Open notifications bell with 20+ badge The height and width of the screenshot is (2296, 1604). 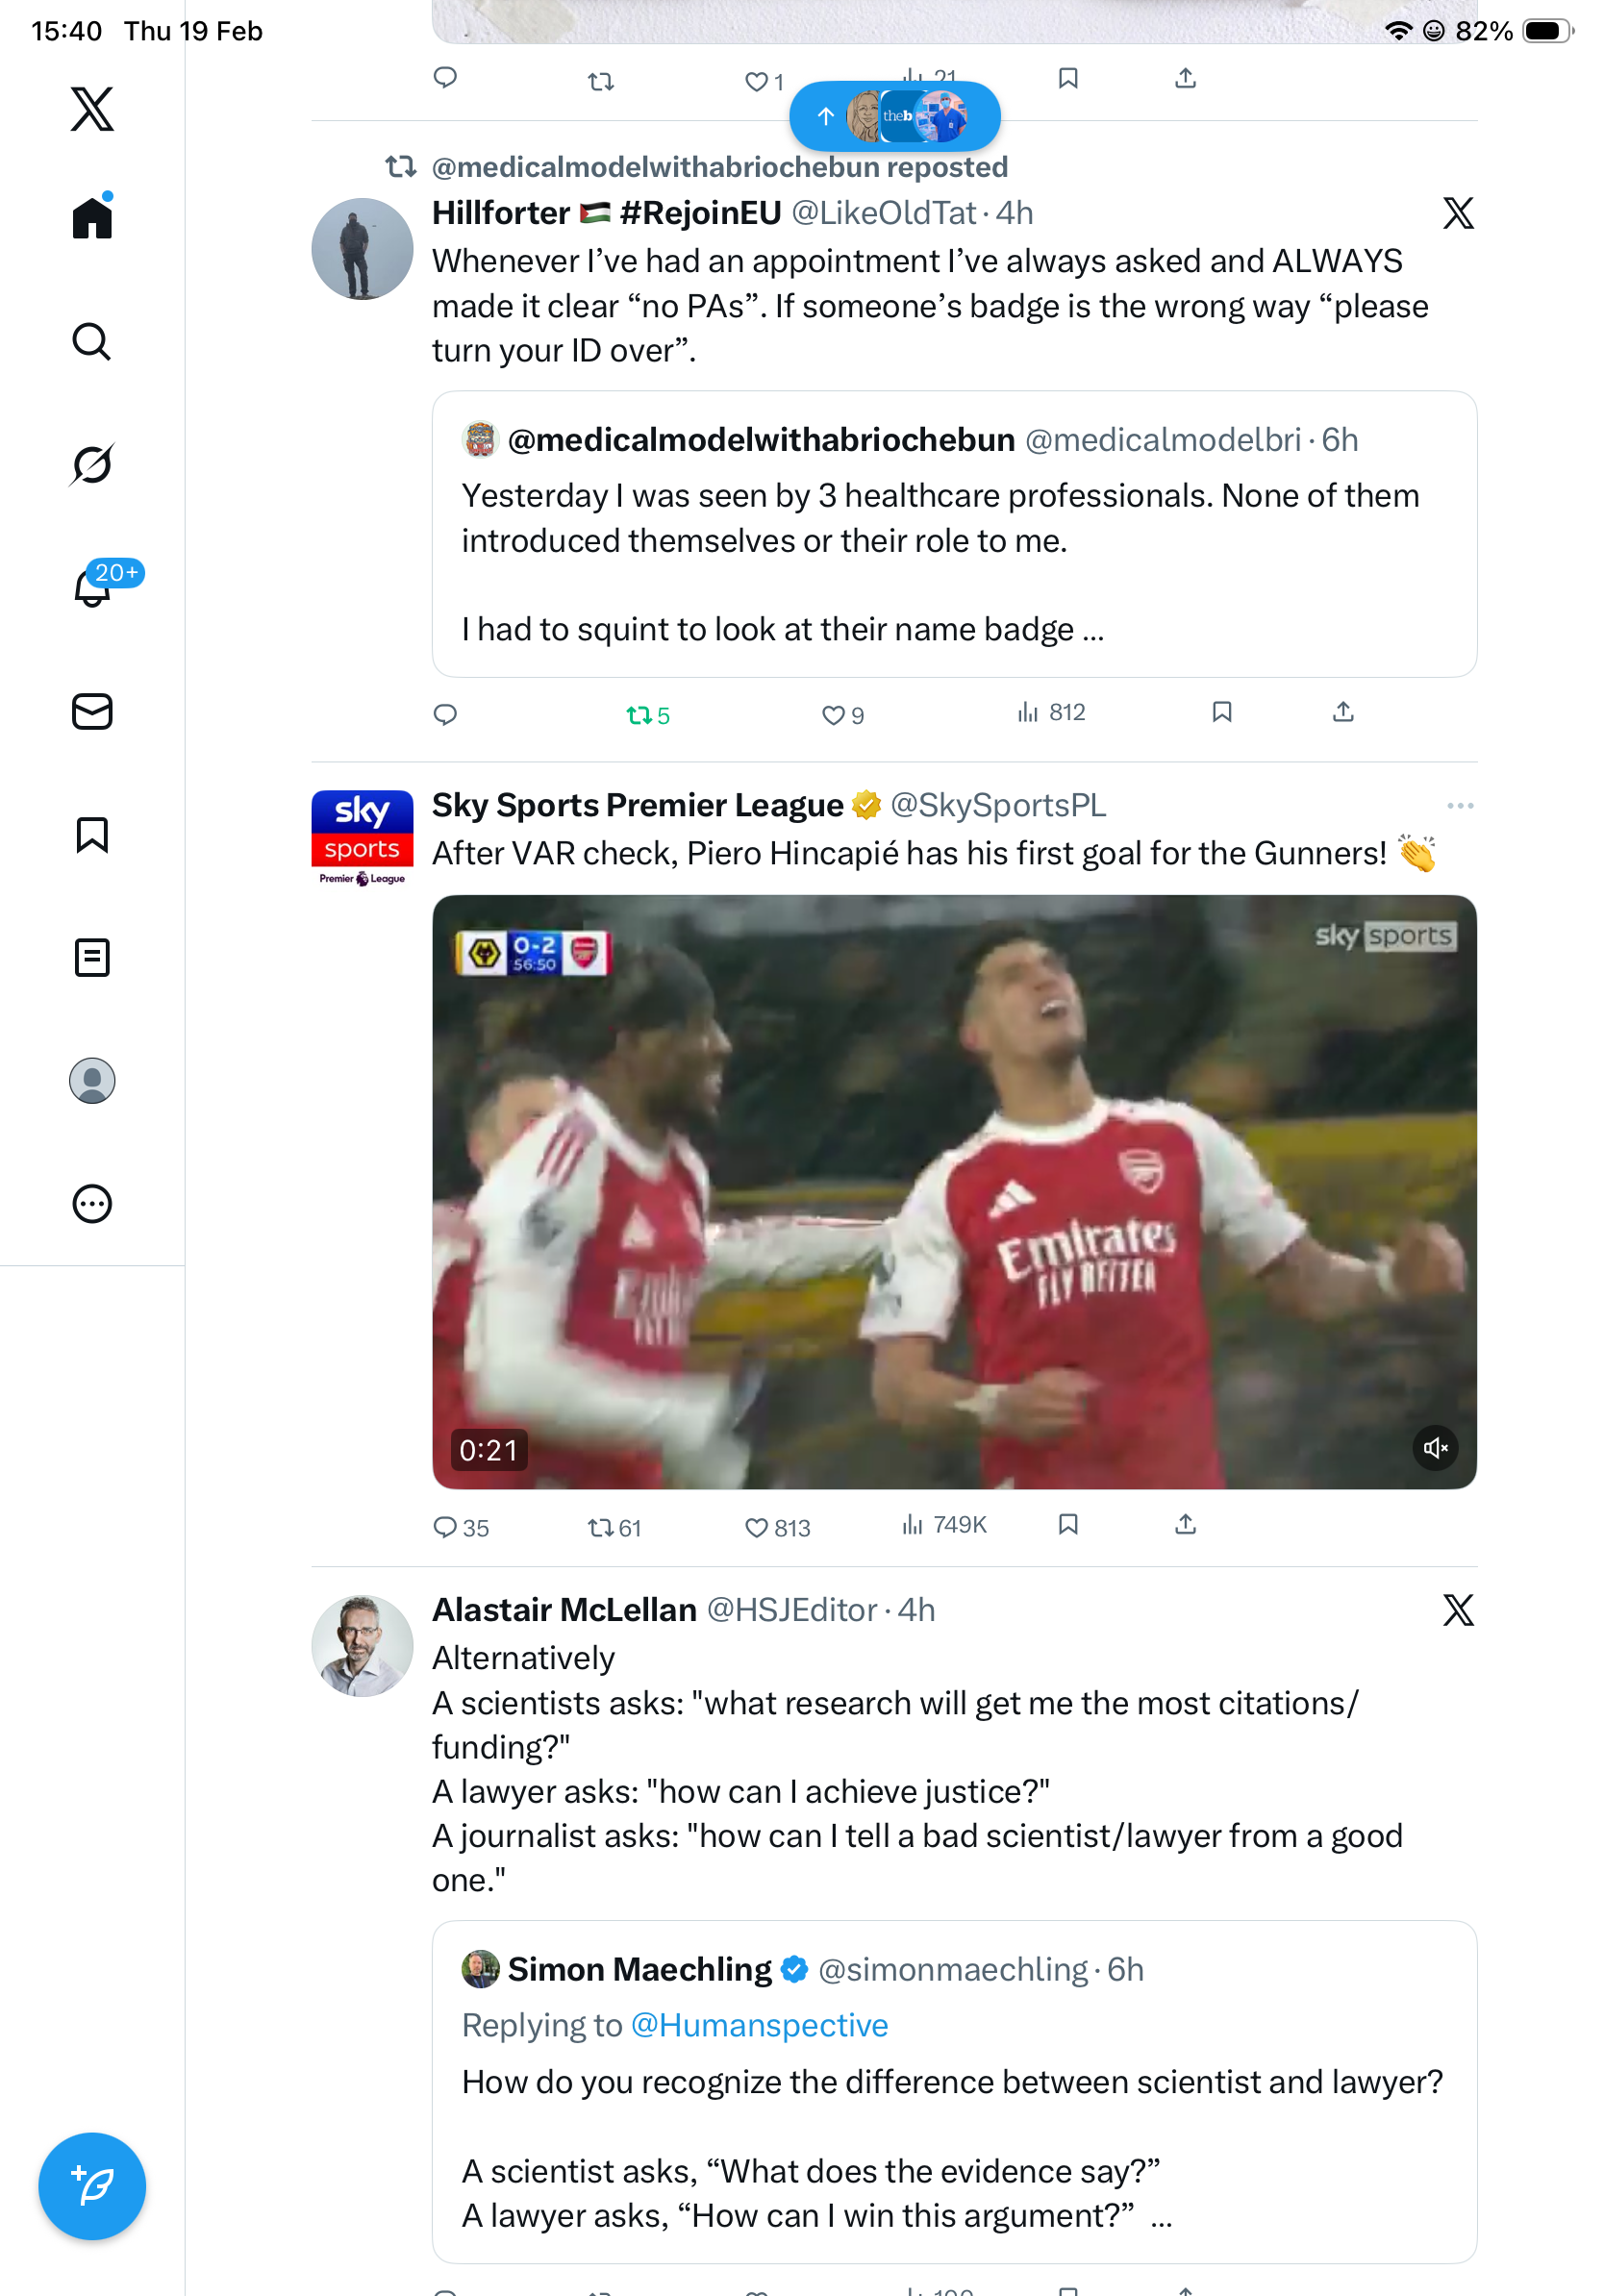coord(92,588)
